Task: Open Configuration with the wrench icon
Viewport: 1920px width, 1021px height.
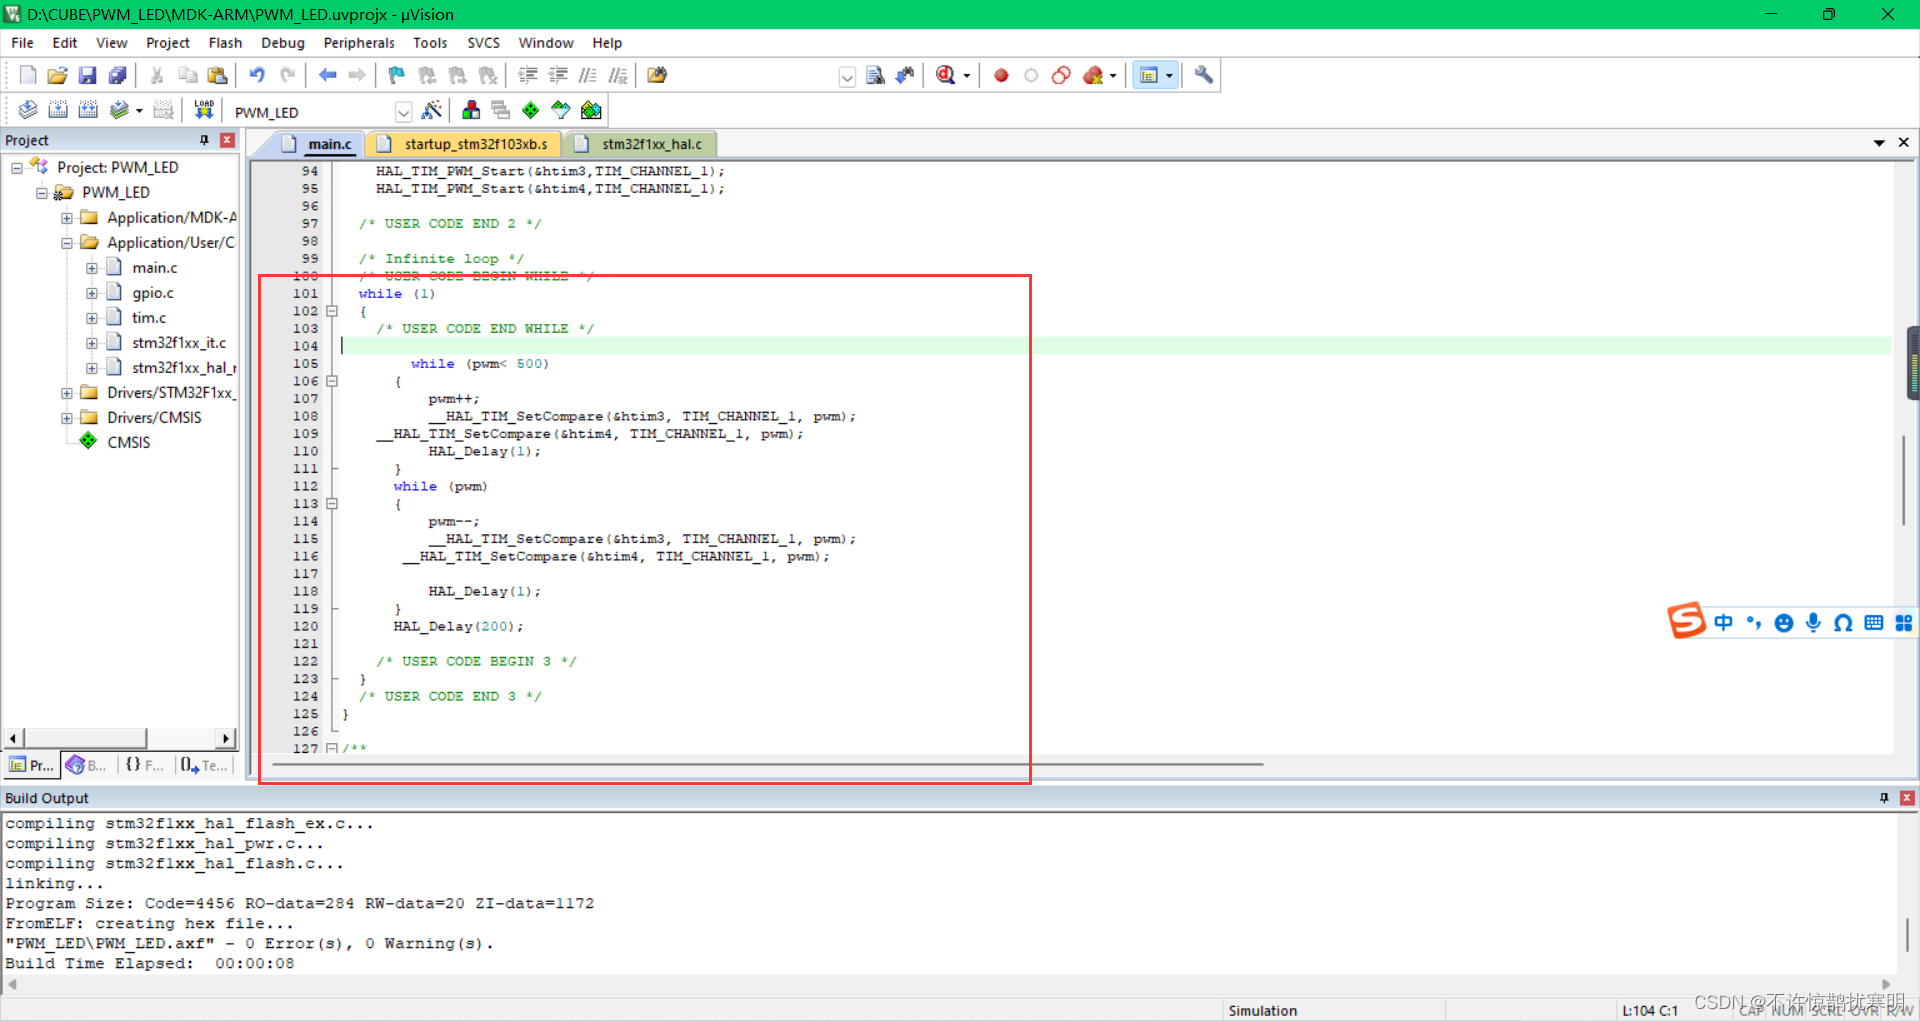Action: 1204,75
